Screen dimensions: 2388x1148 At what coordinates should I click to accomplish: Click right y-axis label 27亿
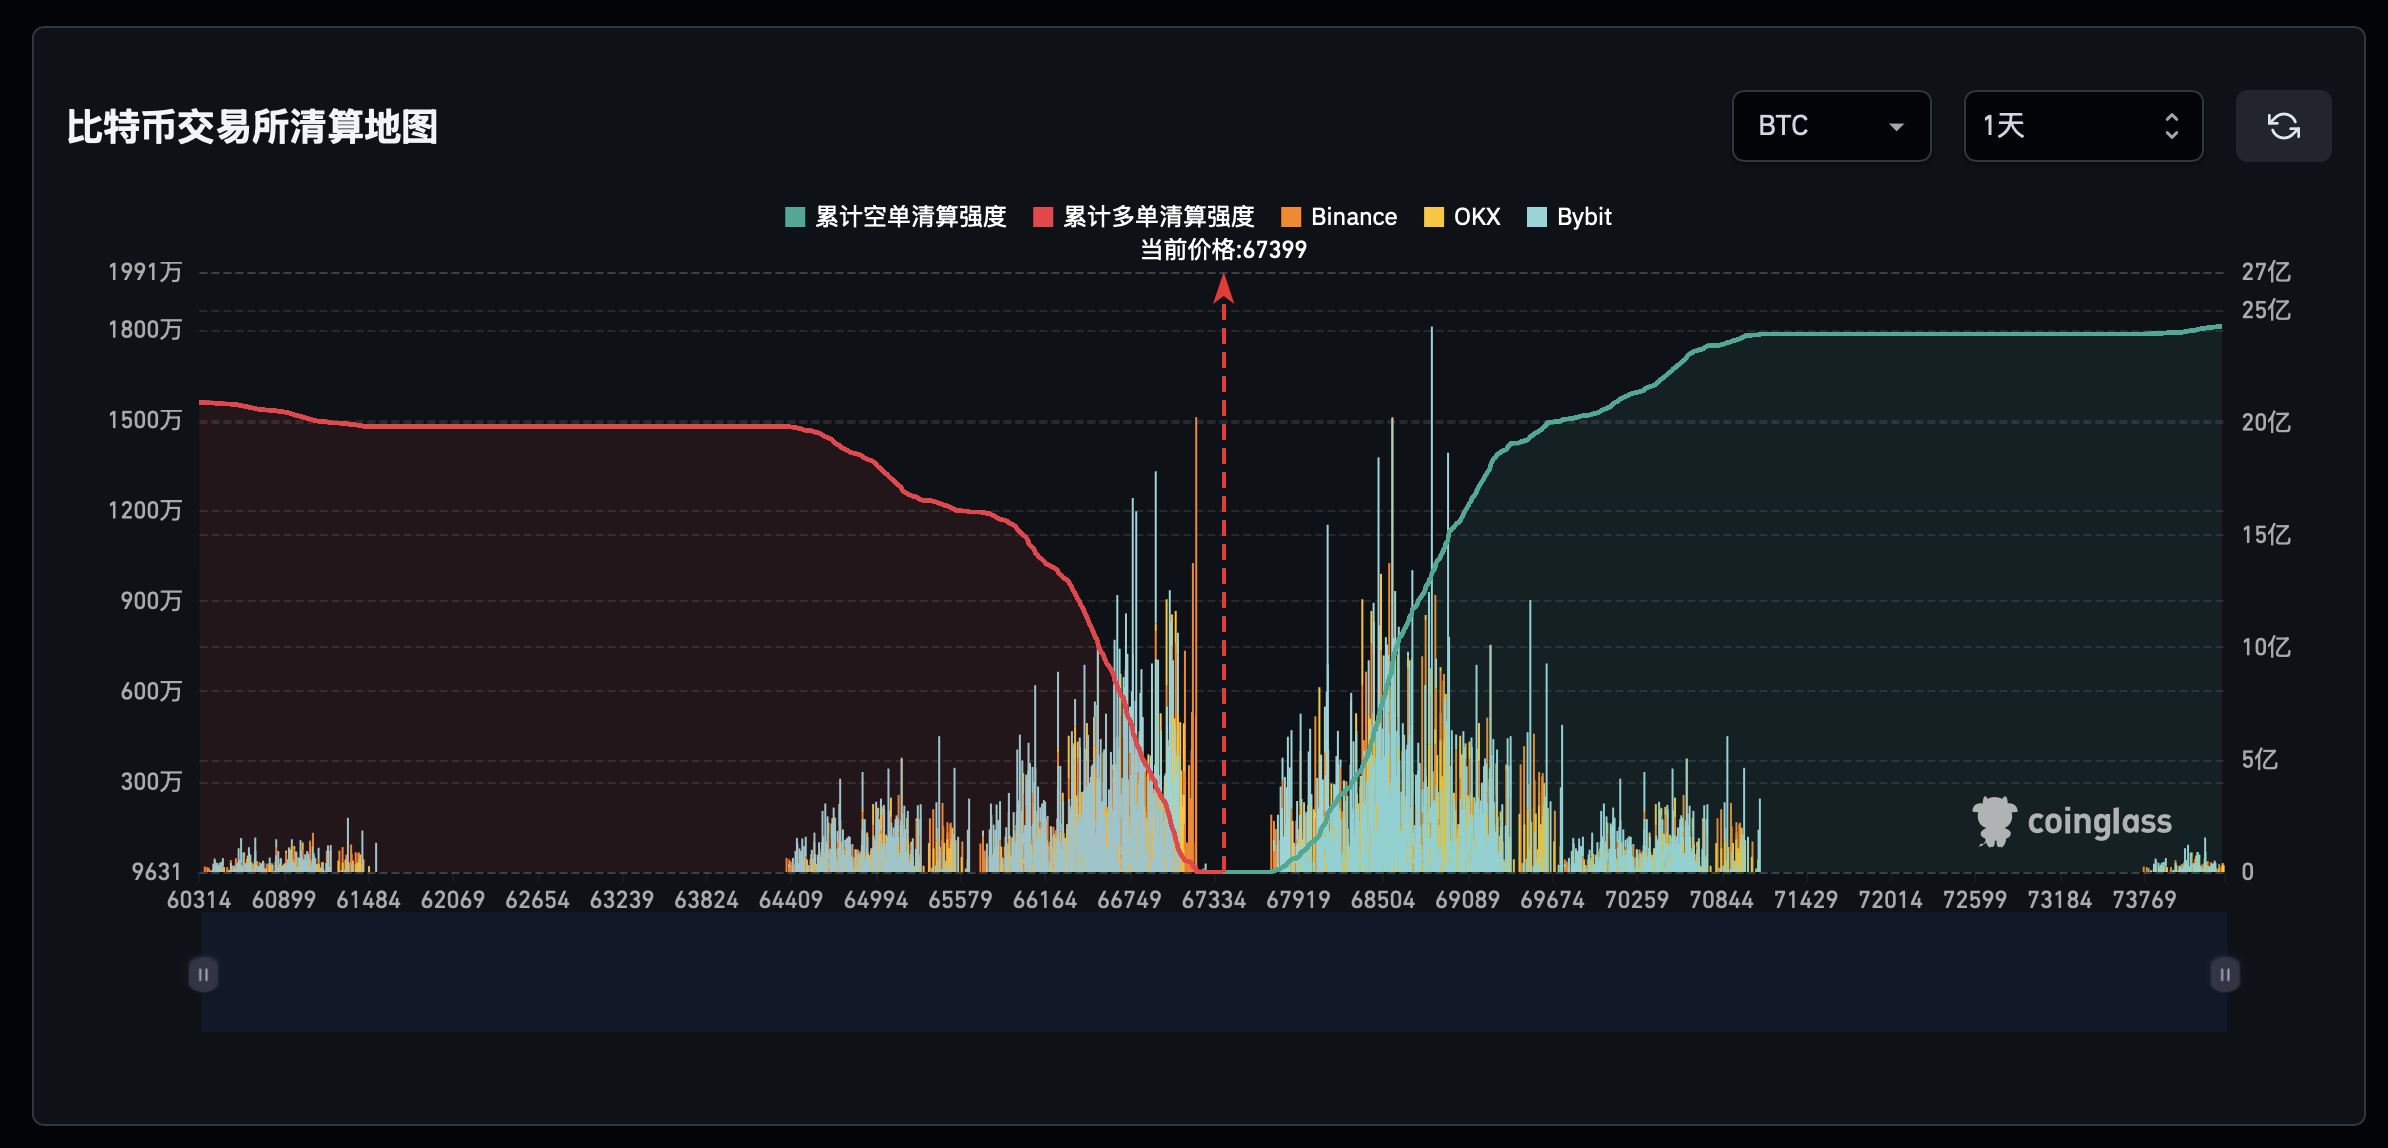(x=2266, y=272)
